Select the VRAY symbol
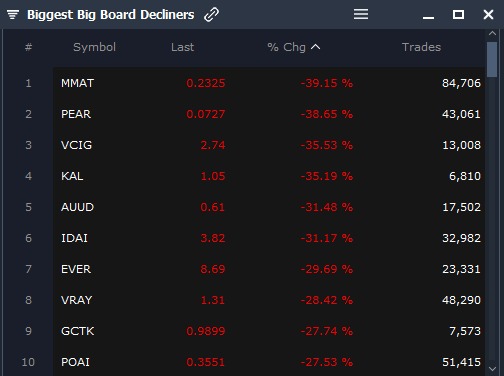 click(x=76, y=300)
